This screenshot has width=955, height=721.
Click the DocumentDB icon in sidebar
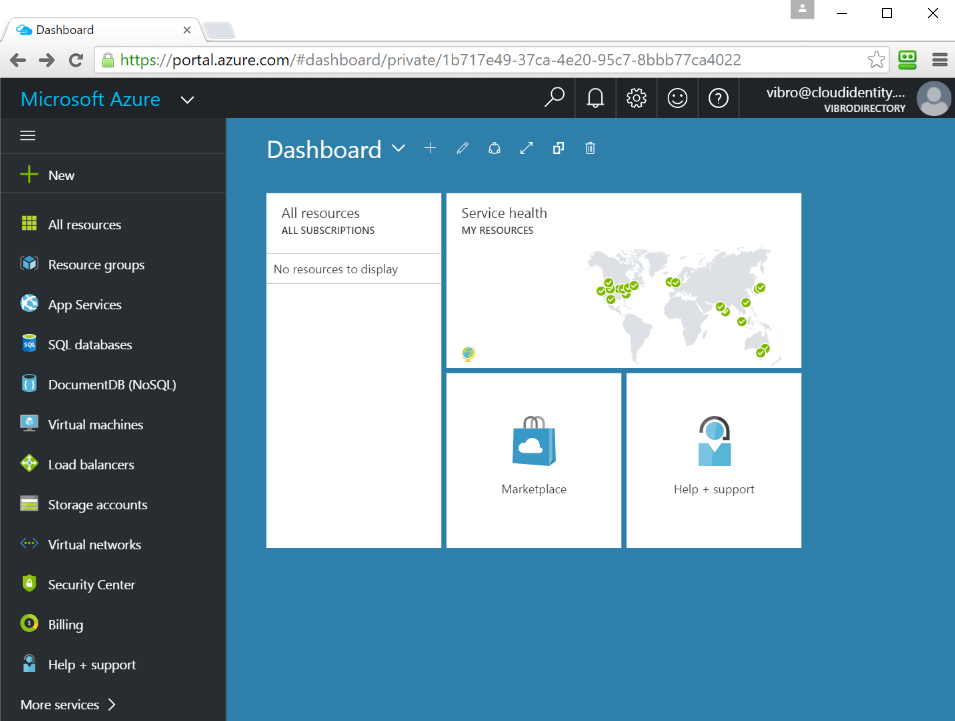(29, 383)
